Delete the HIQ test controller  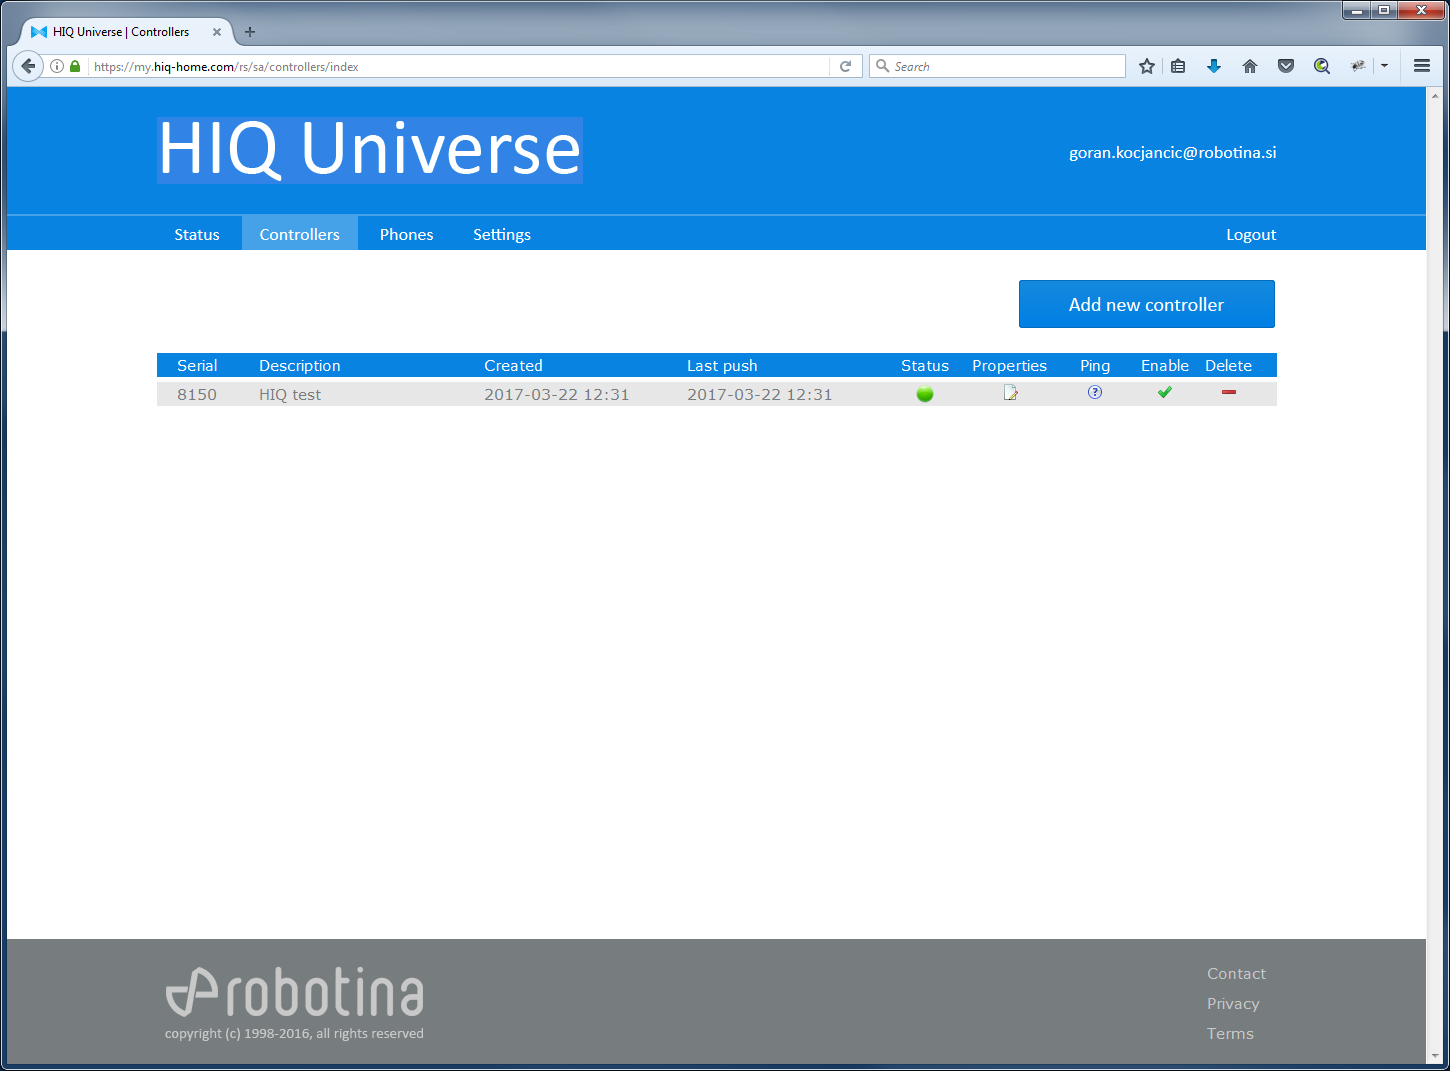(x=1228, y=393)
